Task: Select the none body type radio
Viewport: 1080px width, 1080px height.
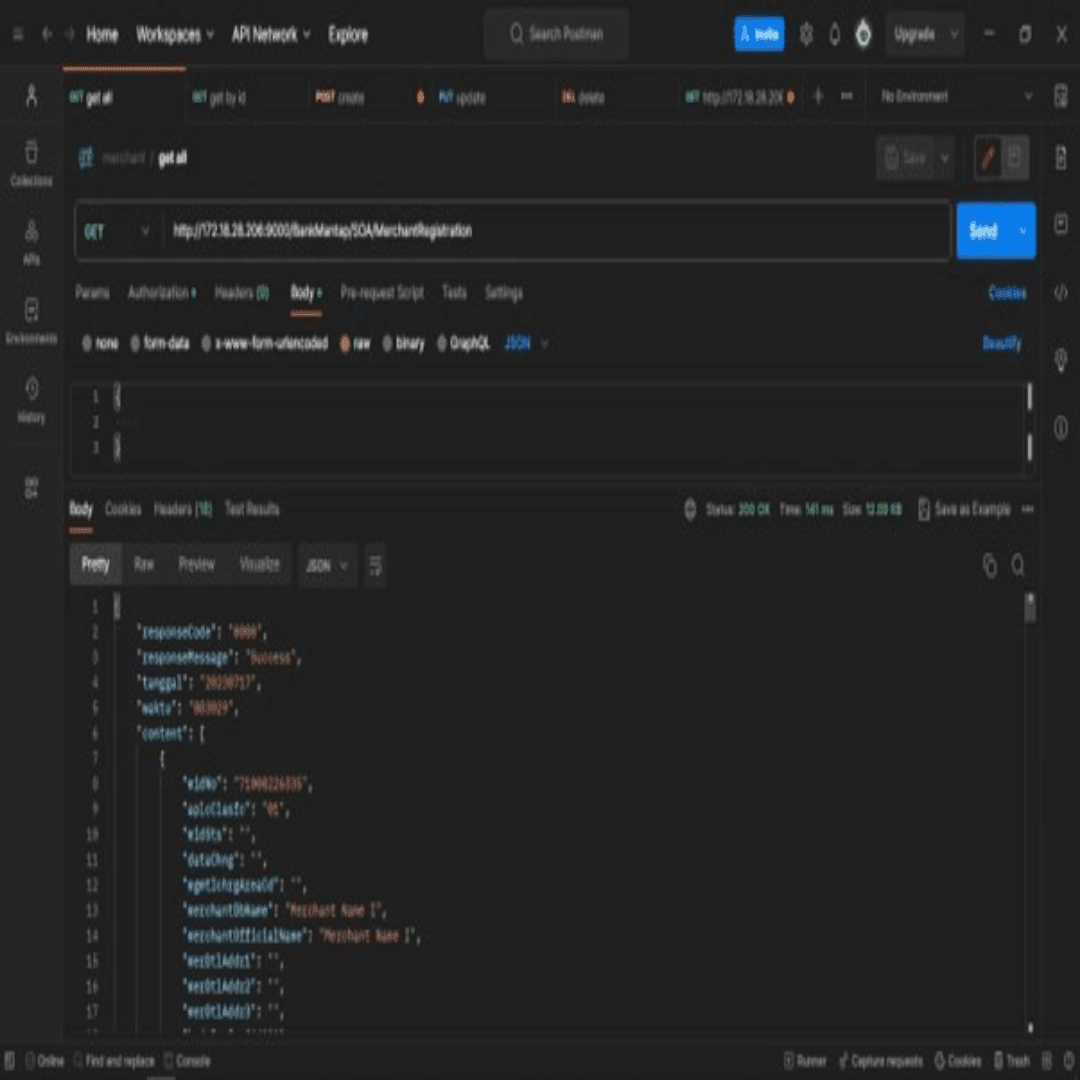Action: tap(88, 344)
